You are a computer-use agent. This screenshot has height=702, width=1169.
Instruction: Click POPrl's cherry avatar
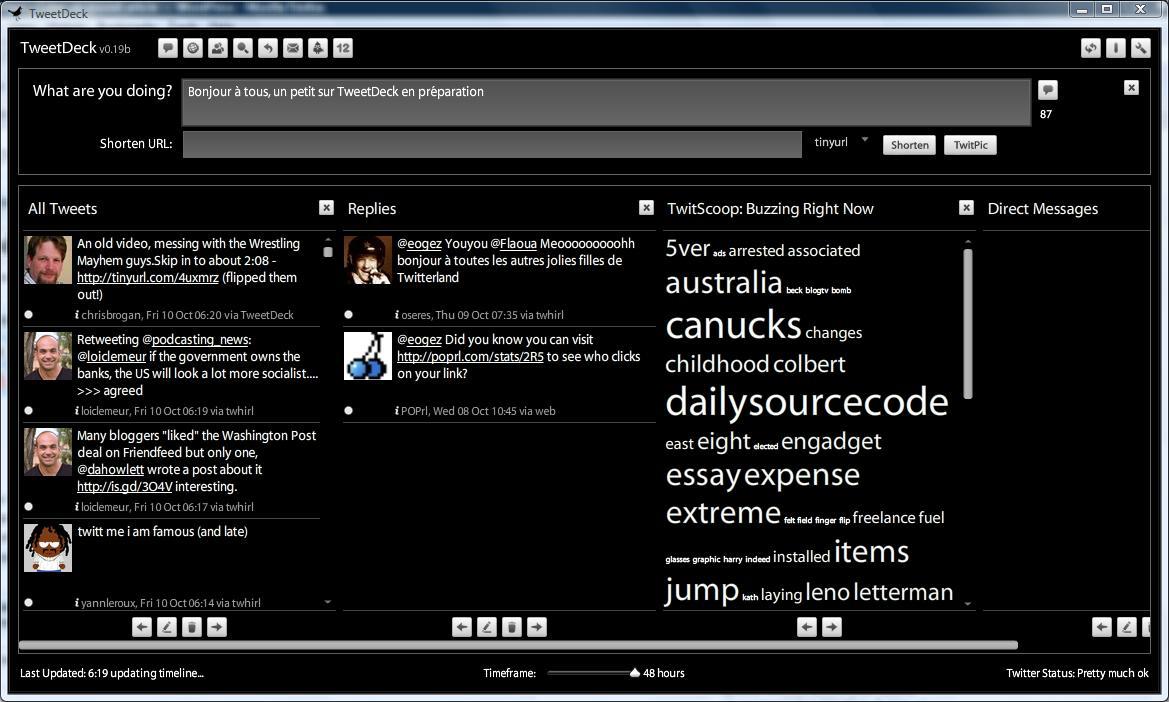click(x=368, y=356)
